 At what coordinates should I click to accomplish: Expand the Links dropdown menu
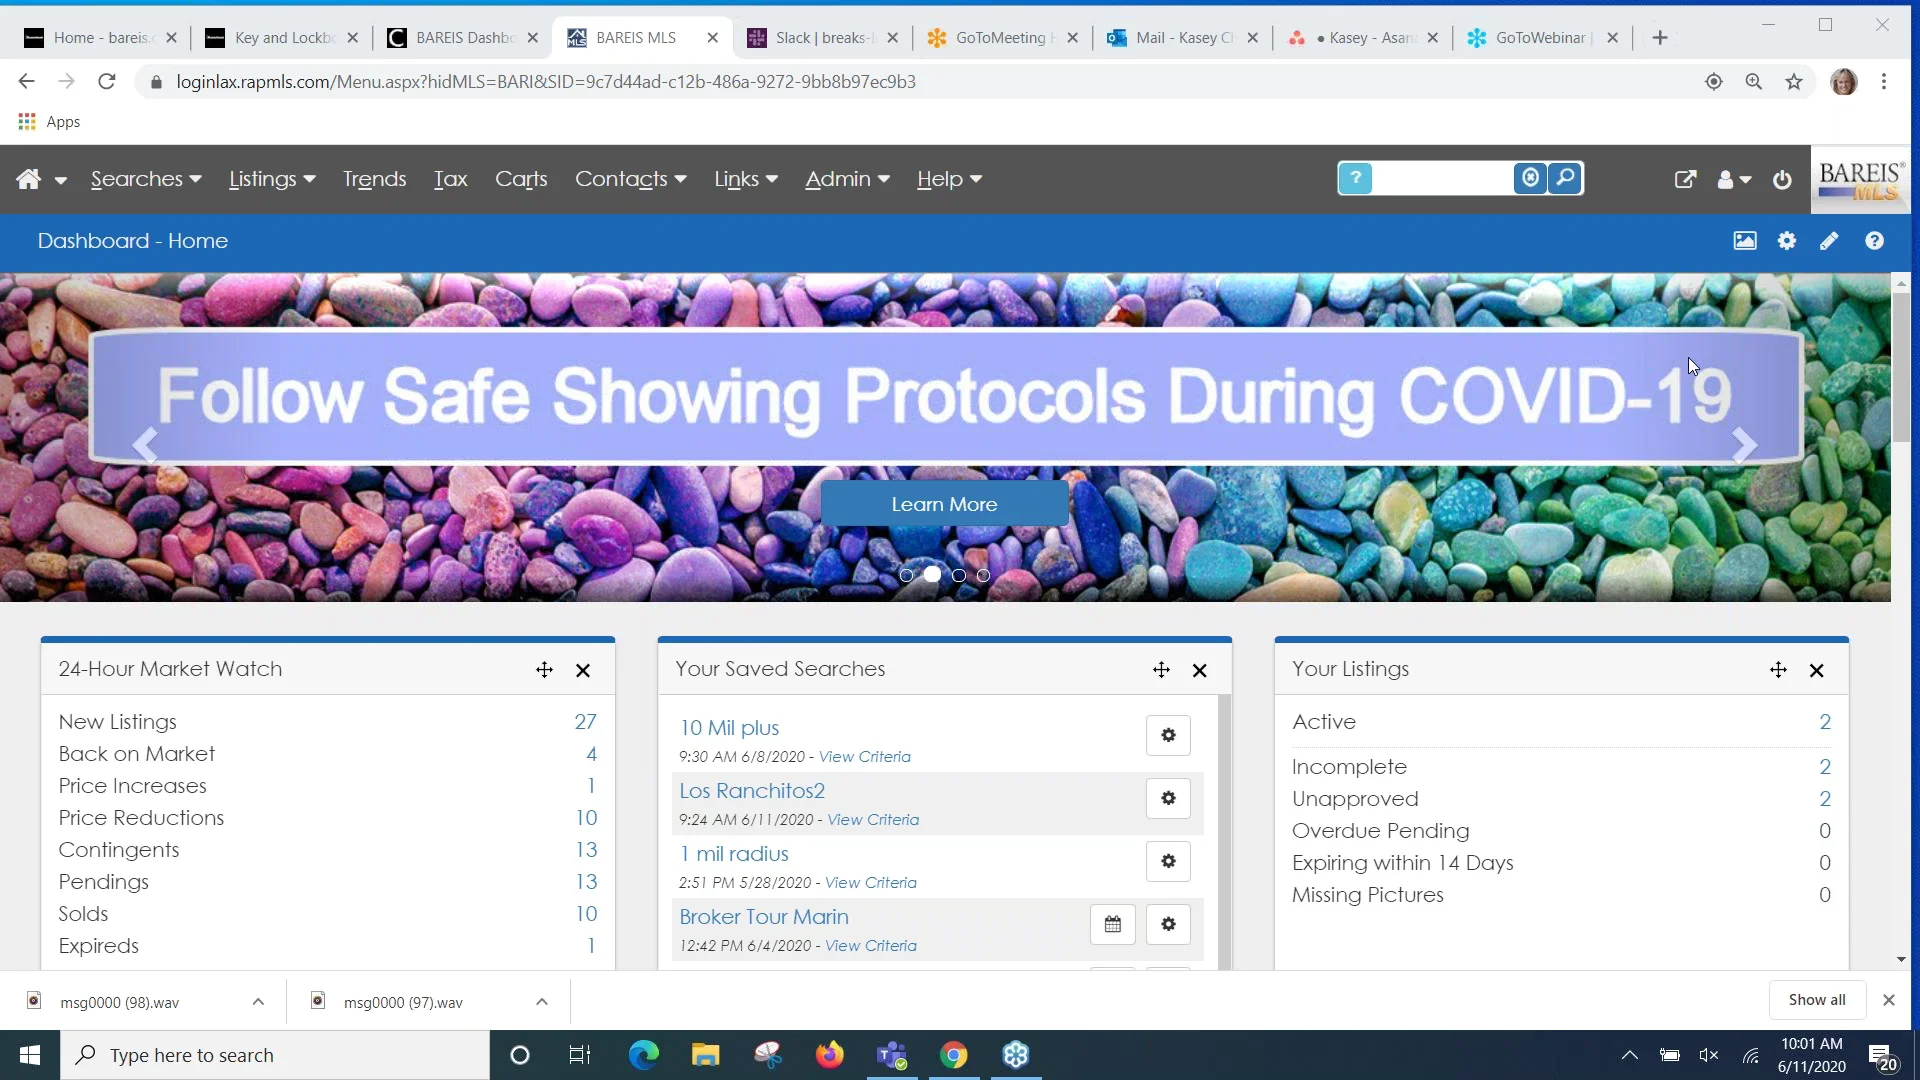coord(746,179)
